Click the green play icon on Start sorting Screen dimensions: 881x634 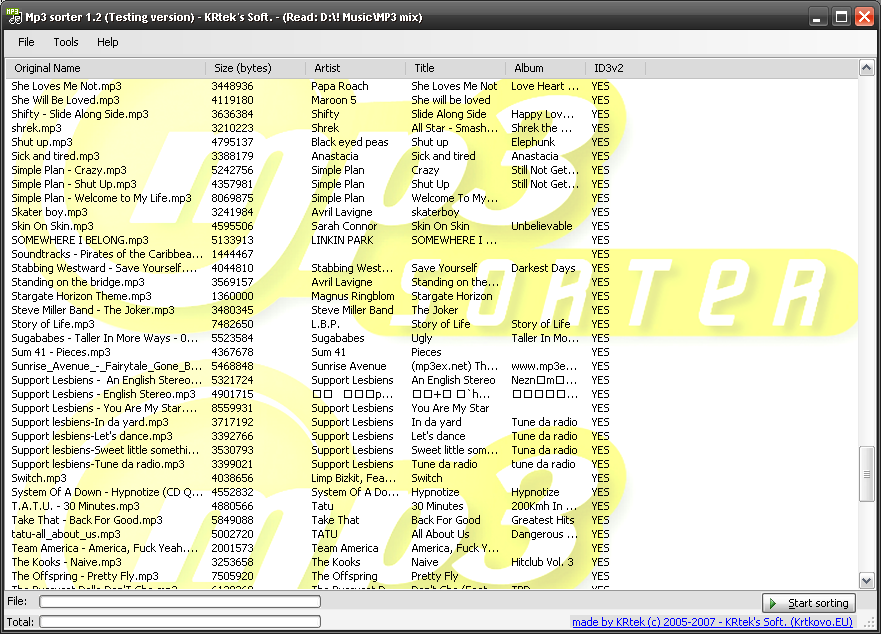click(x=774, y=603)
